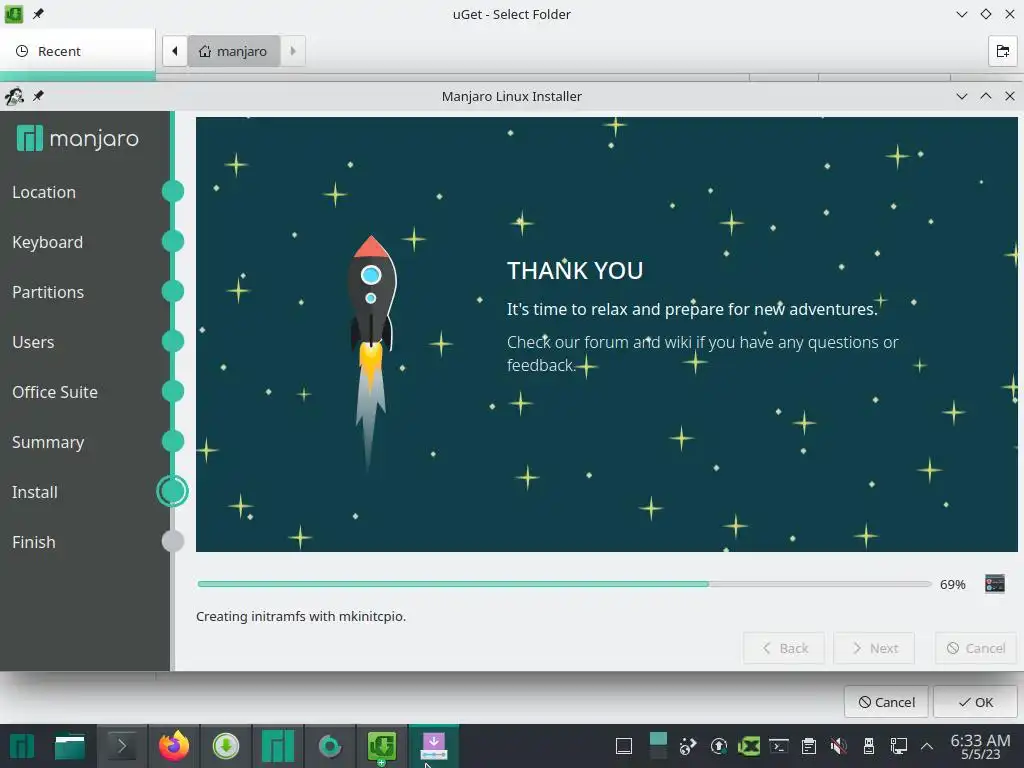Screen dimensions: 1024x768
Task: Open the clipboard tray icon
Action: coord(808,746)
